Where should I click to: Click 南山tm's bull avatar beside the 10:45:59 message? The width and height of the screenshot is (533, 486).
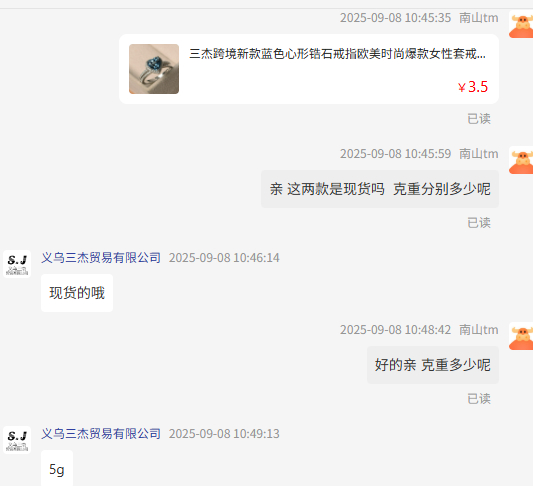[x=521, y=160]
